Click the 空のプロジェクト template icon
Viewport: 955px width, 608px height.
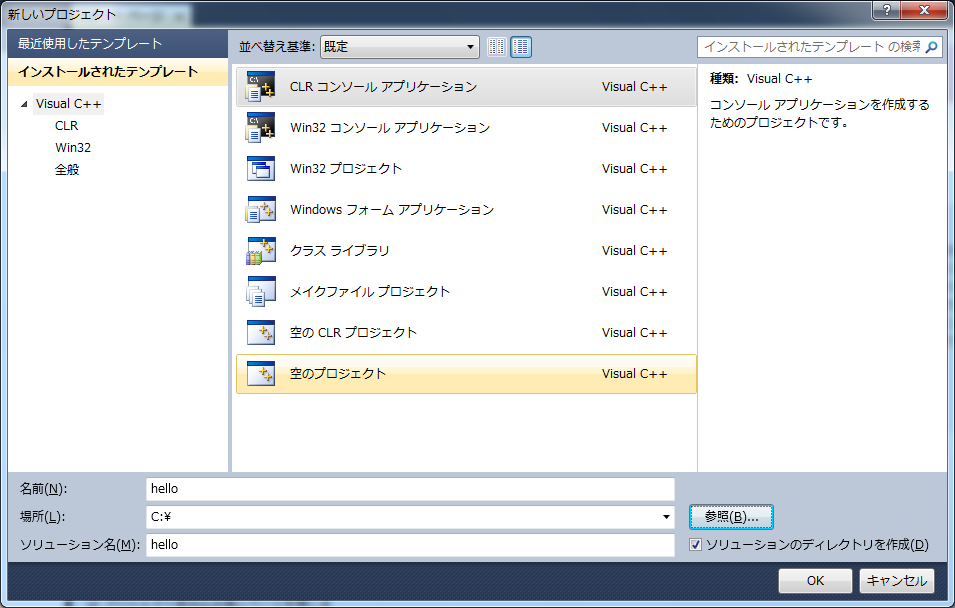[261, 373]
